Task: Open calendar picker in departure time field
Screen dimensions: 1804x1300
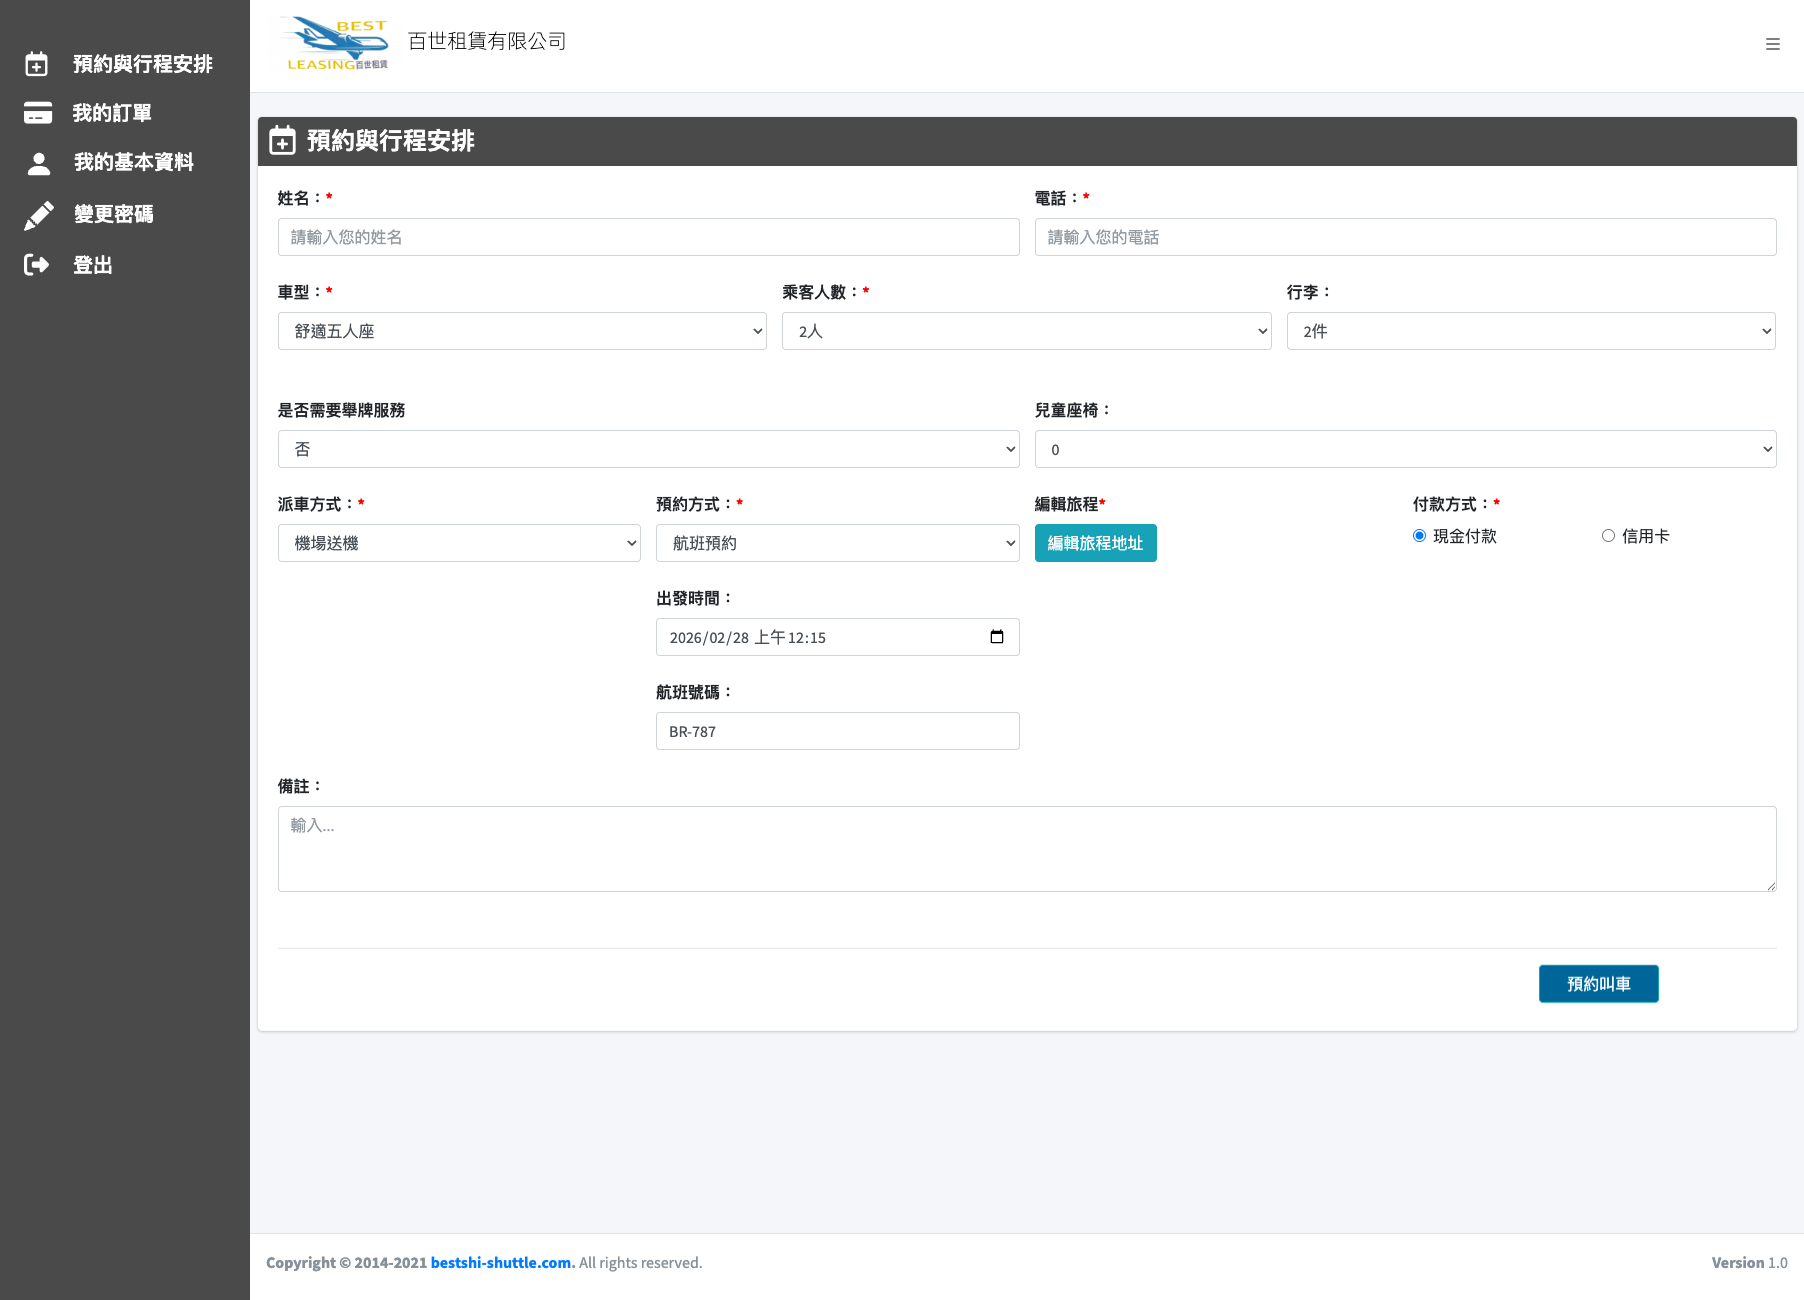Action: coord(996,637)
